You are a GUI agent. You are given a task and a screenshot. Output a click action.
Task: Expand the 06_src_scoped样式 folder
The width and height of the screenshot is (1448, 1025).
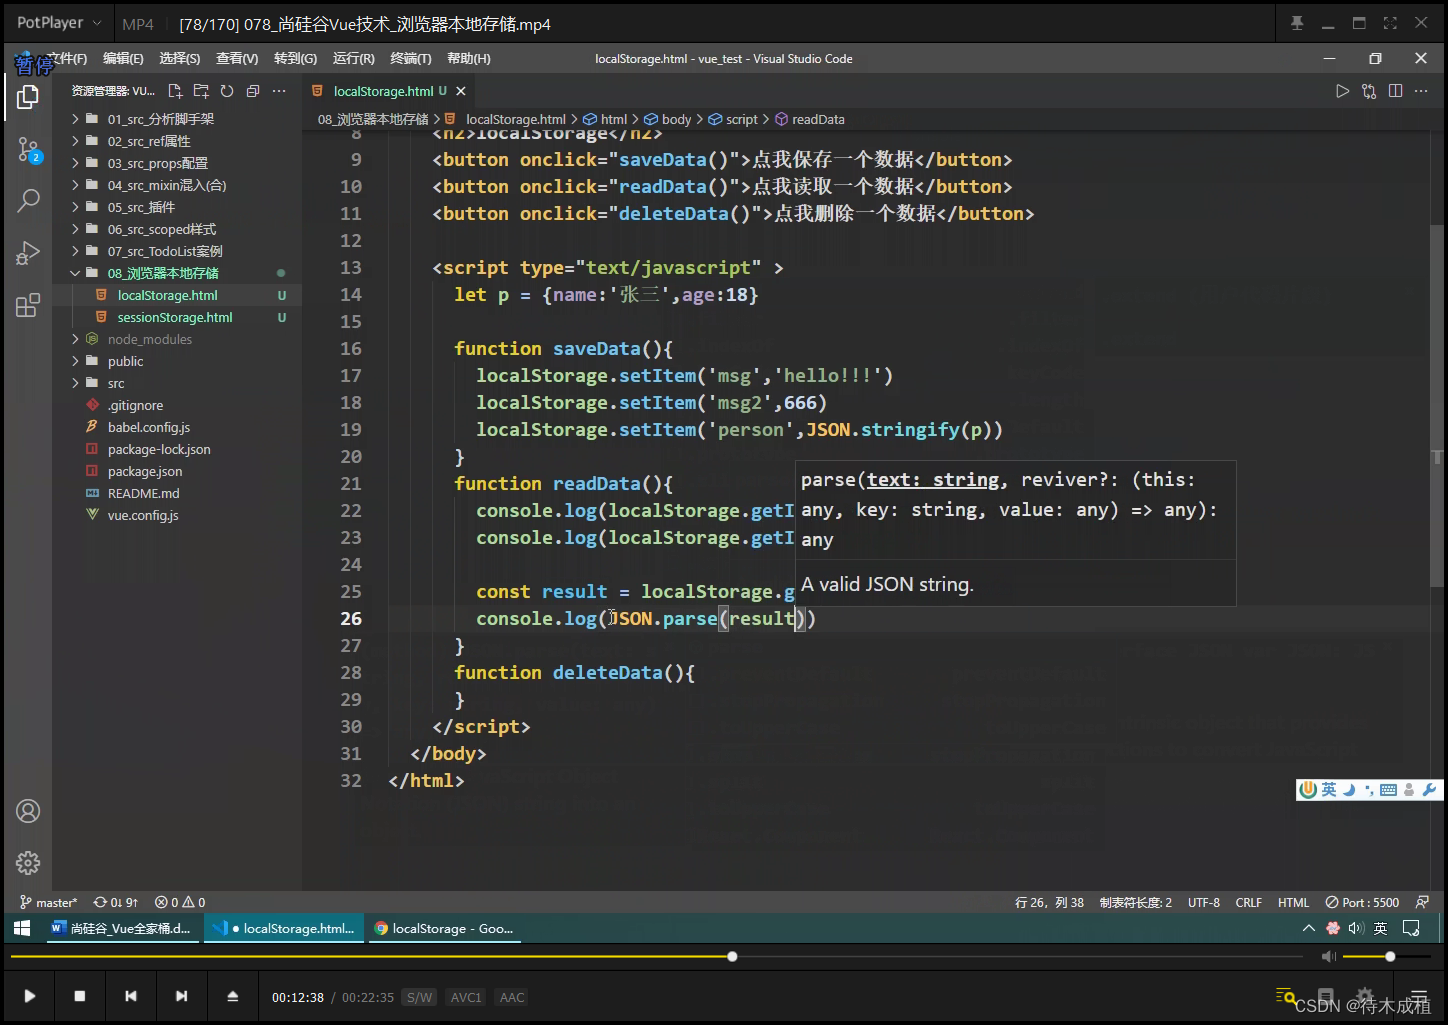coord(75,229)
